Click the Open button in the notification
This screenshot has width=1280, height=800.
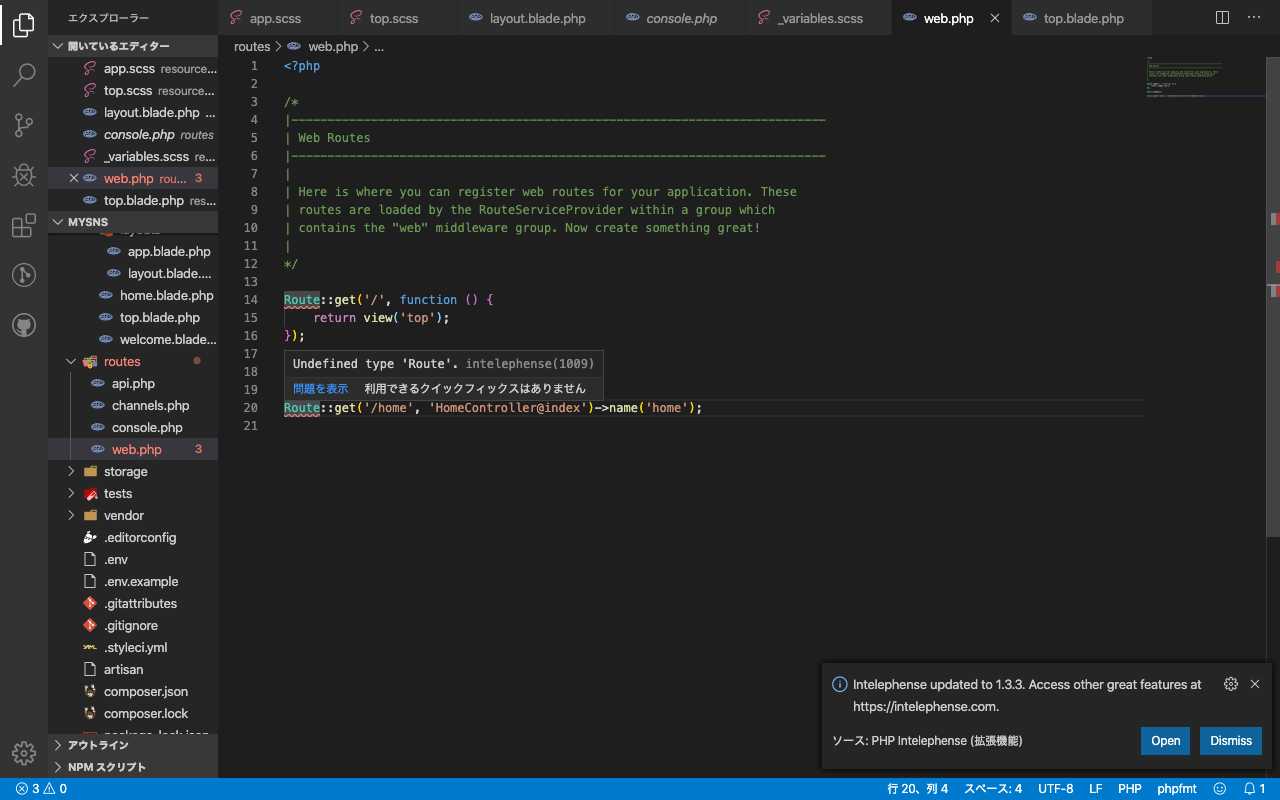coord(1165,741)
